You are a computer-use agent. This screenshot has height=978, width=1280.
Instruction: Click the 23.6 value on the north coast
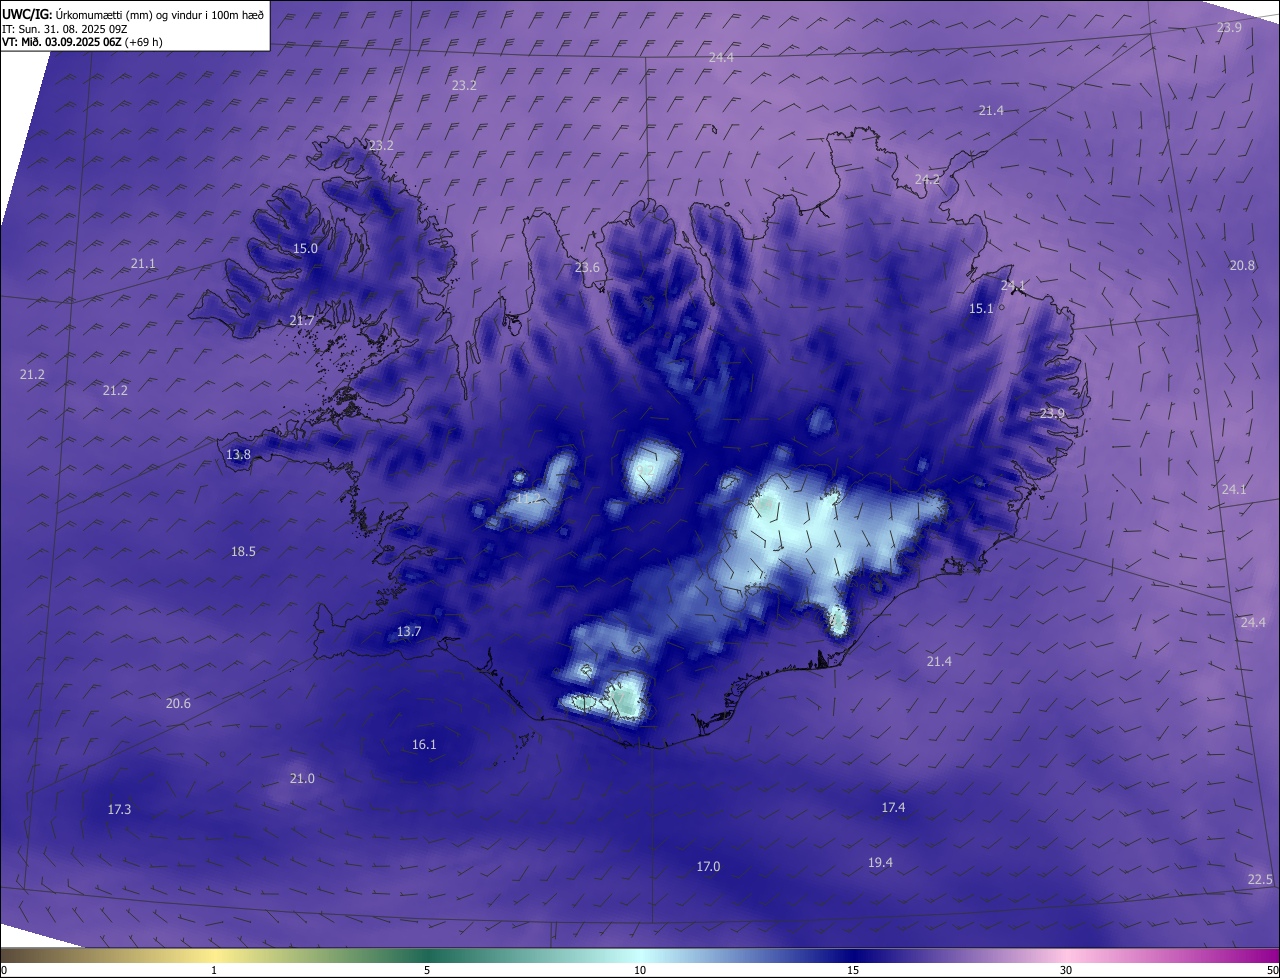point(587,267)
